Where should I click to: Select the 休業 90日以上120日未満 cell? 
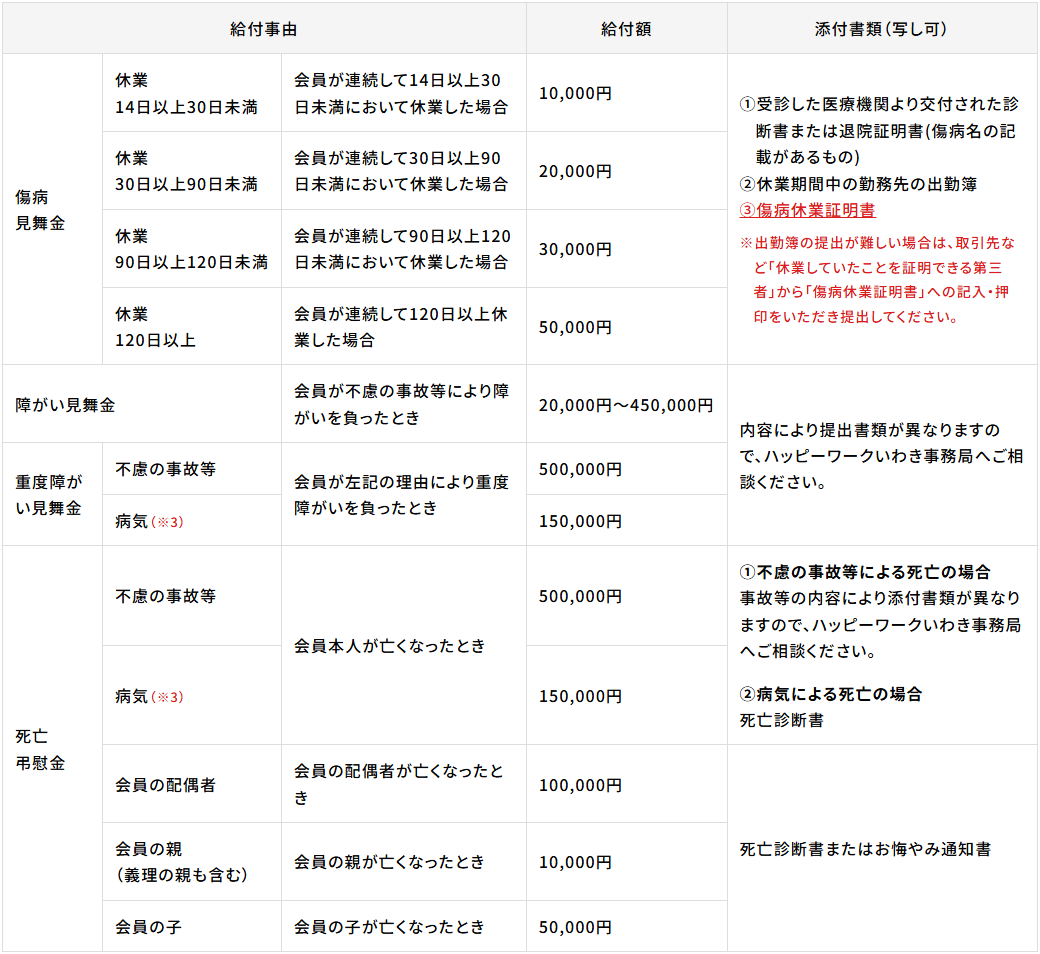click(x=190, y=250)
